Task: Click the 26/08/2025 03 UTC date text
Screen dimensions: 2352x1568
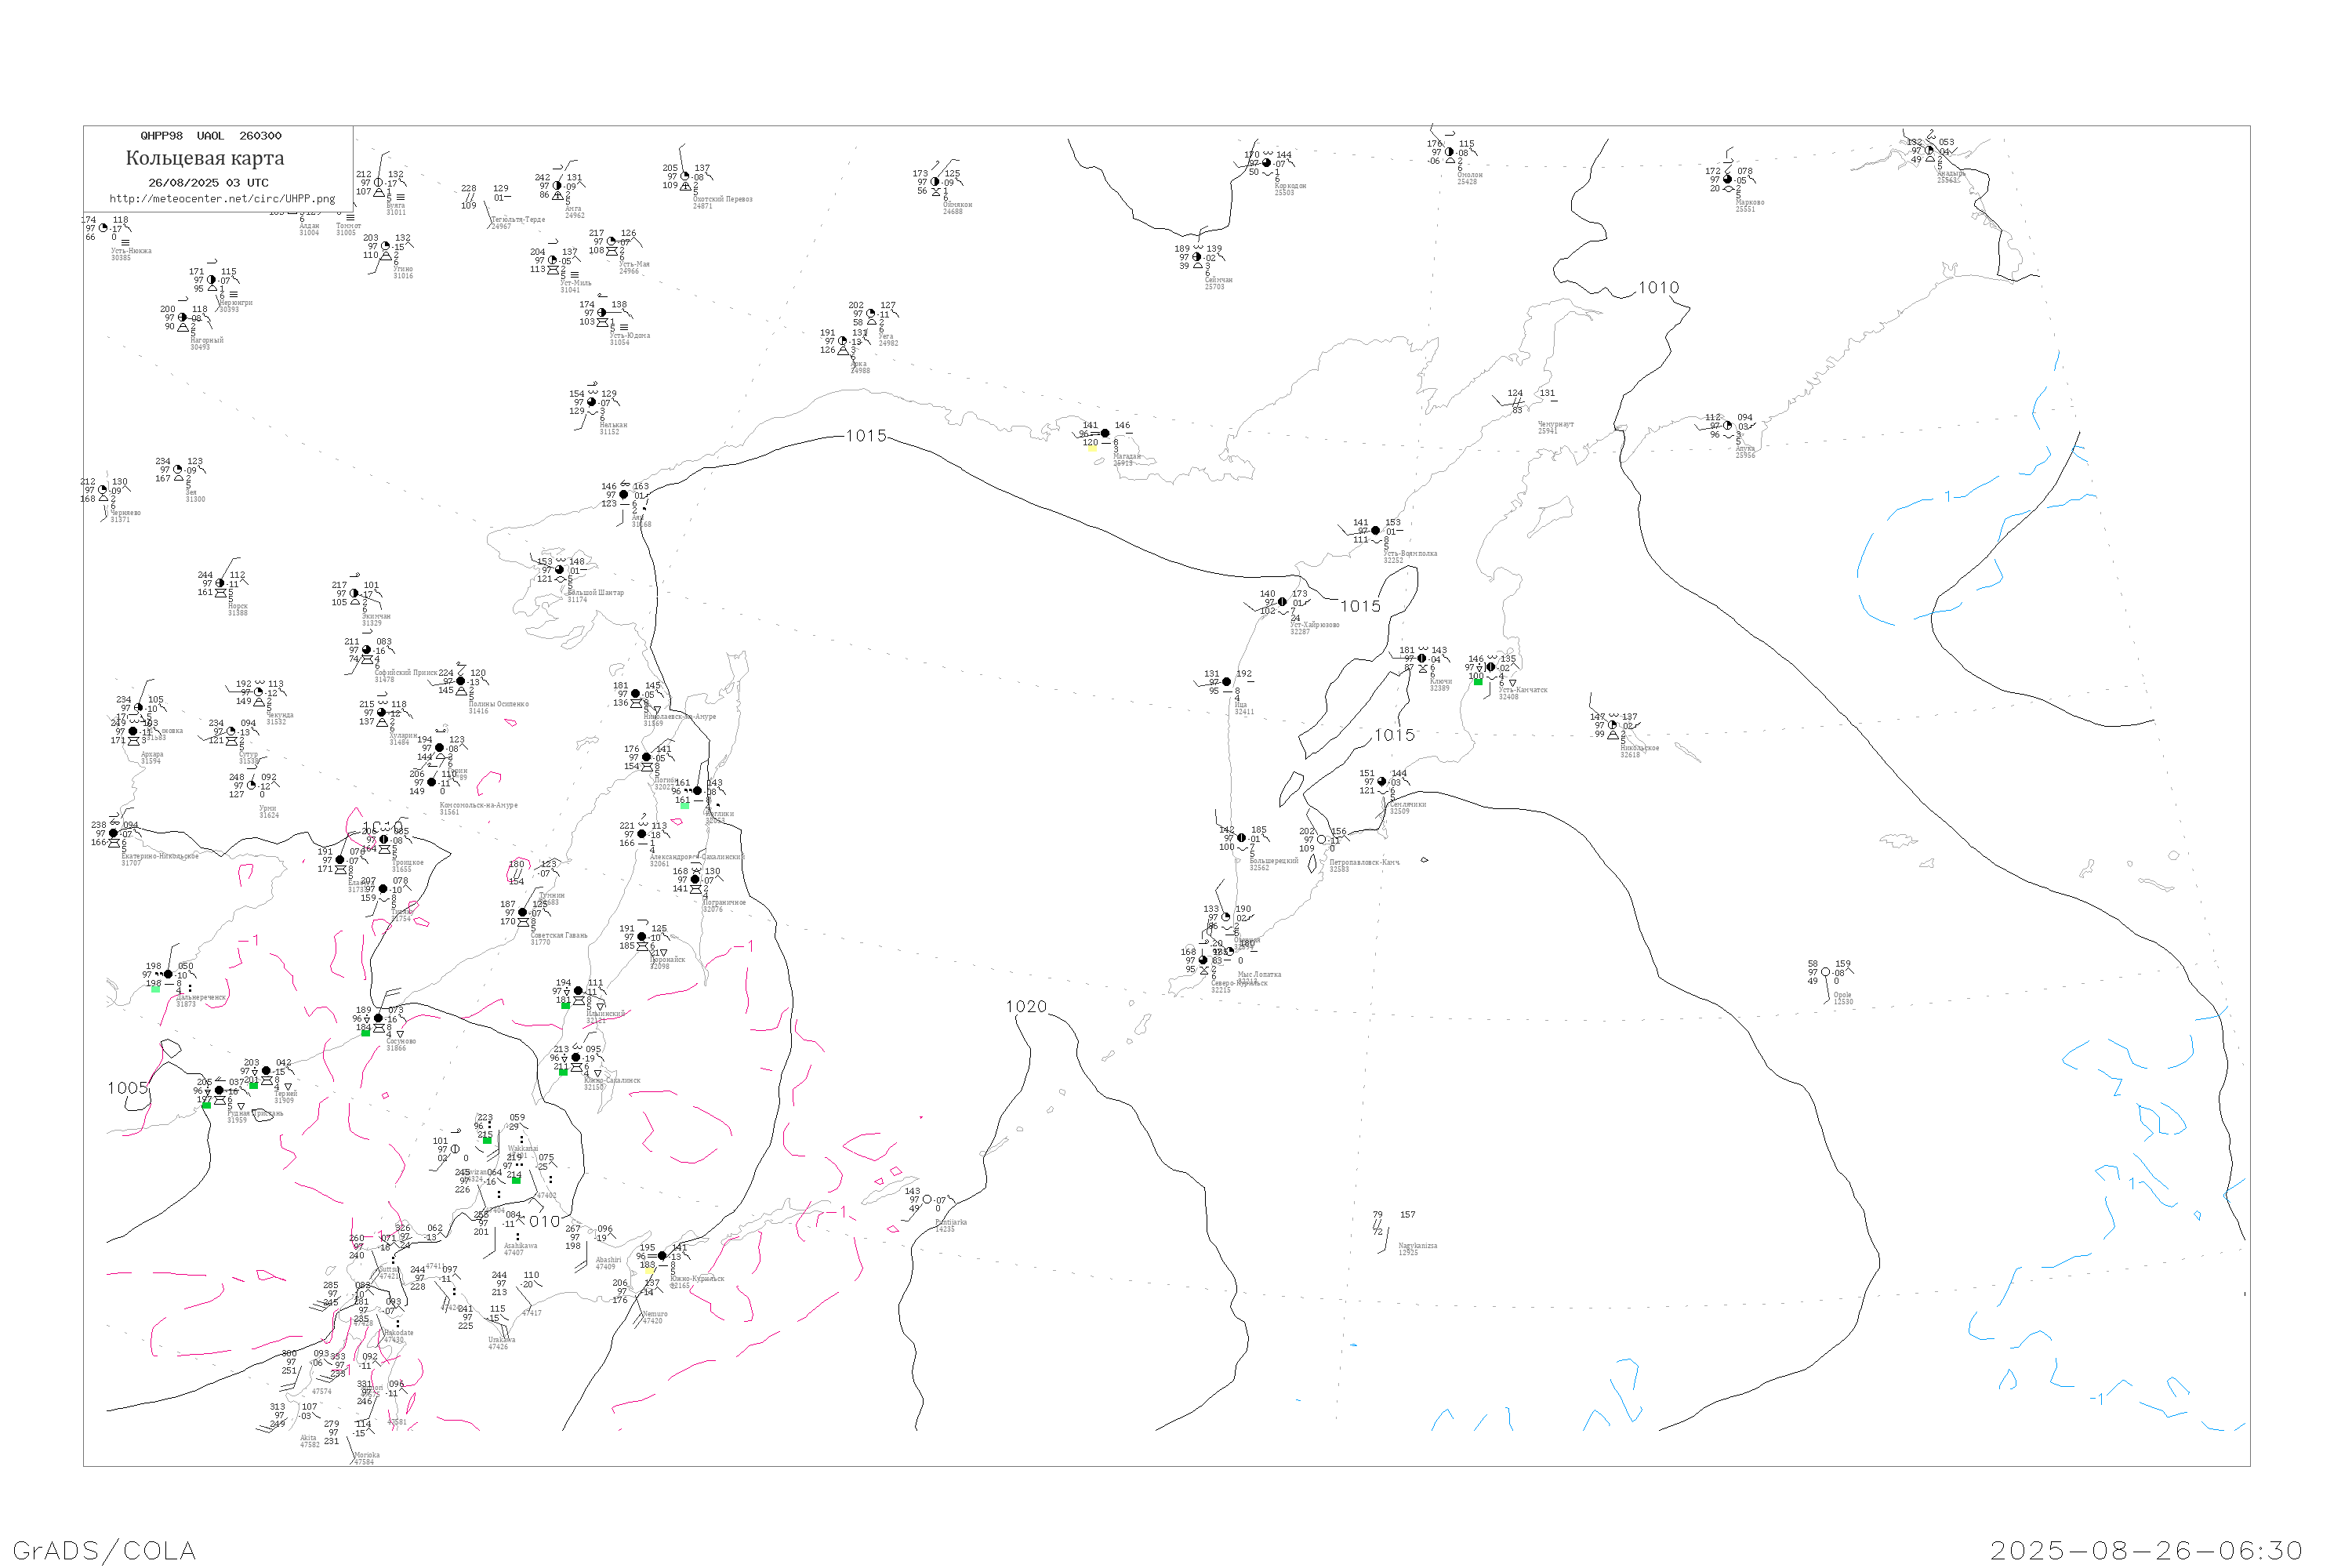Action: pos(208,183)
